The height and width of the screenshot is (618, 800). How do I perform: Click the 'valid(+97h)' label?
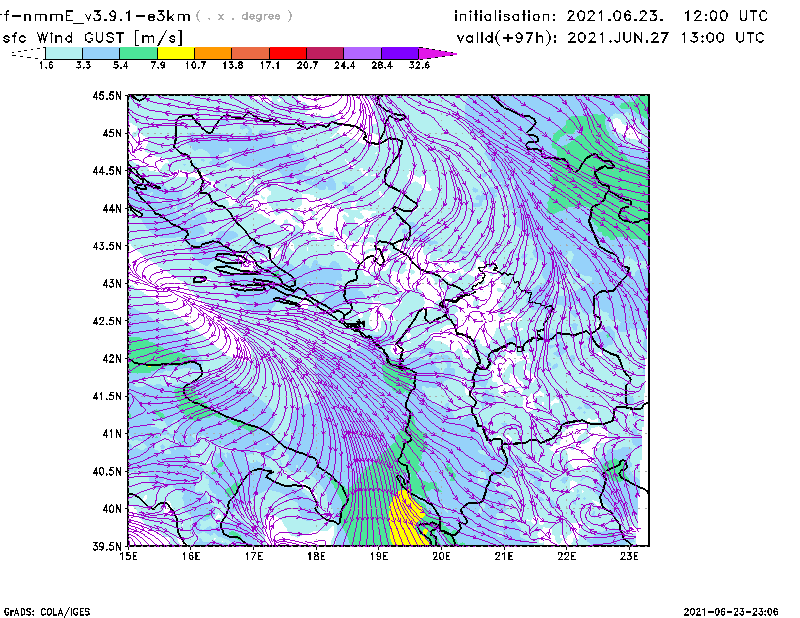coord(507,38)
